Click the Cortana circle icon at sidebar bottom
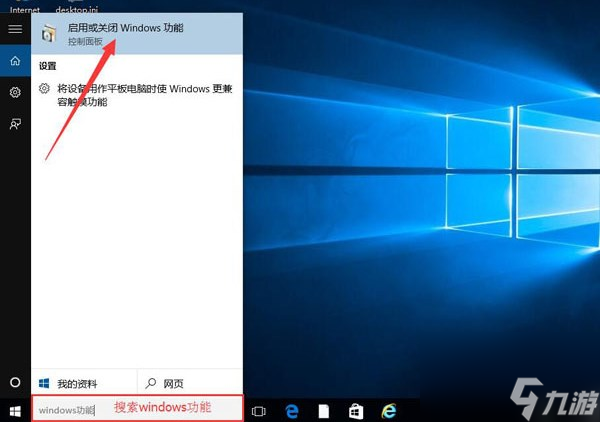 (x=15, y=382)
